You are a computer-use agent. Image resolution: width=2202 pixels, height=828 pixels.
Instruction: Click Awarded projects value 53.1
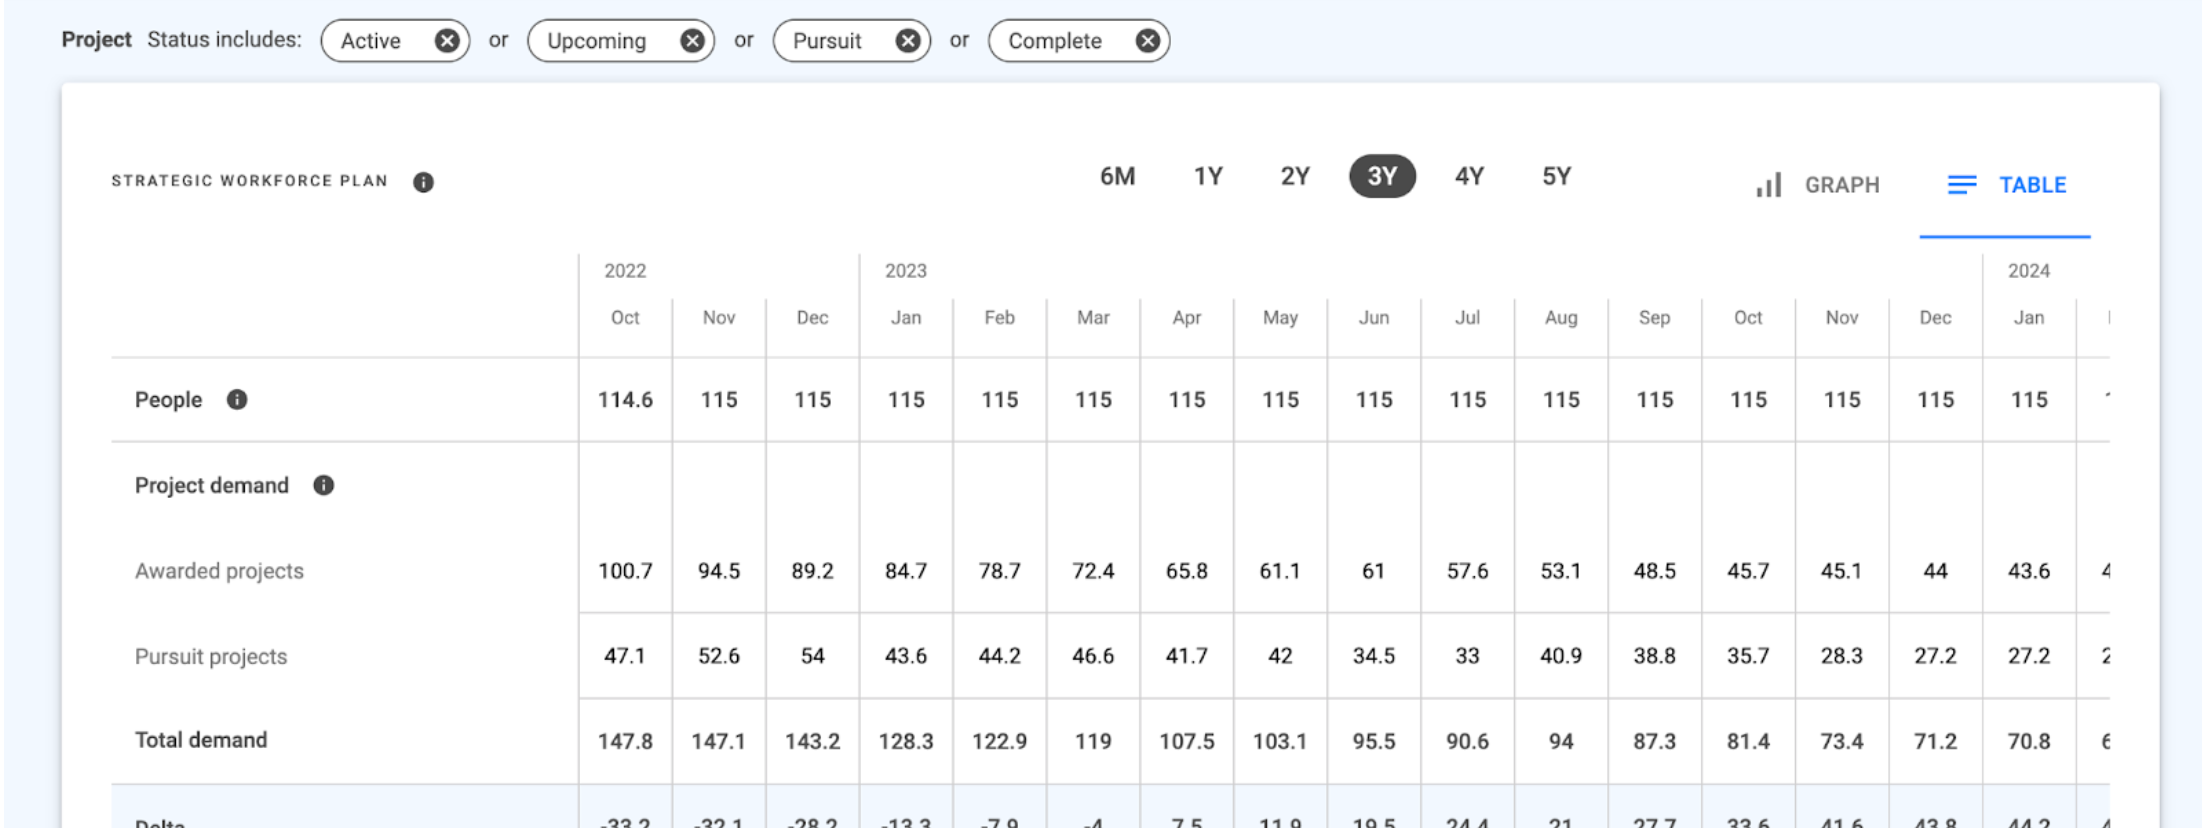click(x=1561, y=571)
